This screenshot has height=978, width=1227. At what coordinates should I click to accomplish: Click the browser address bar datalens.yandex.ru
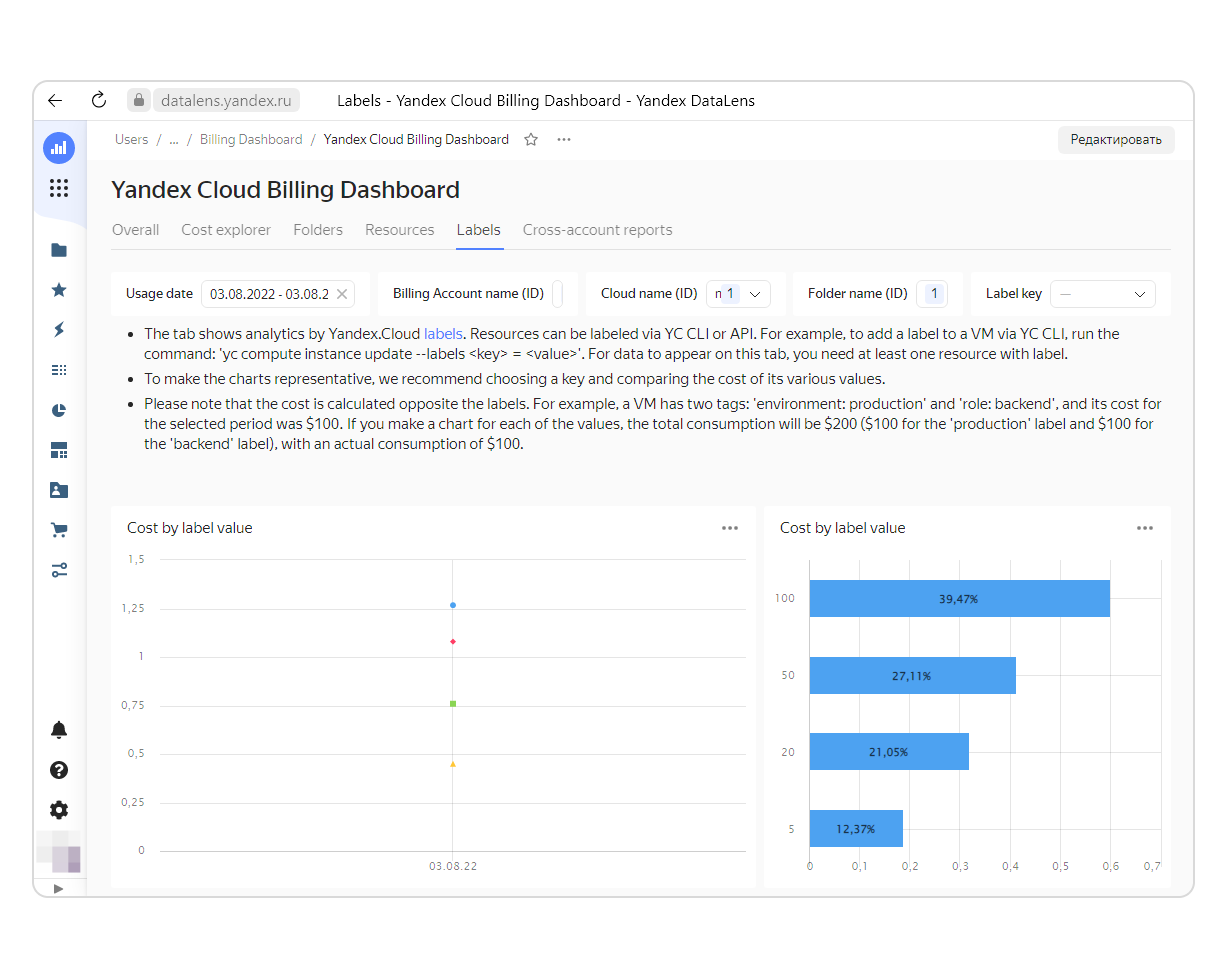click(x=226, y=100)
